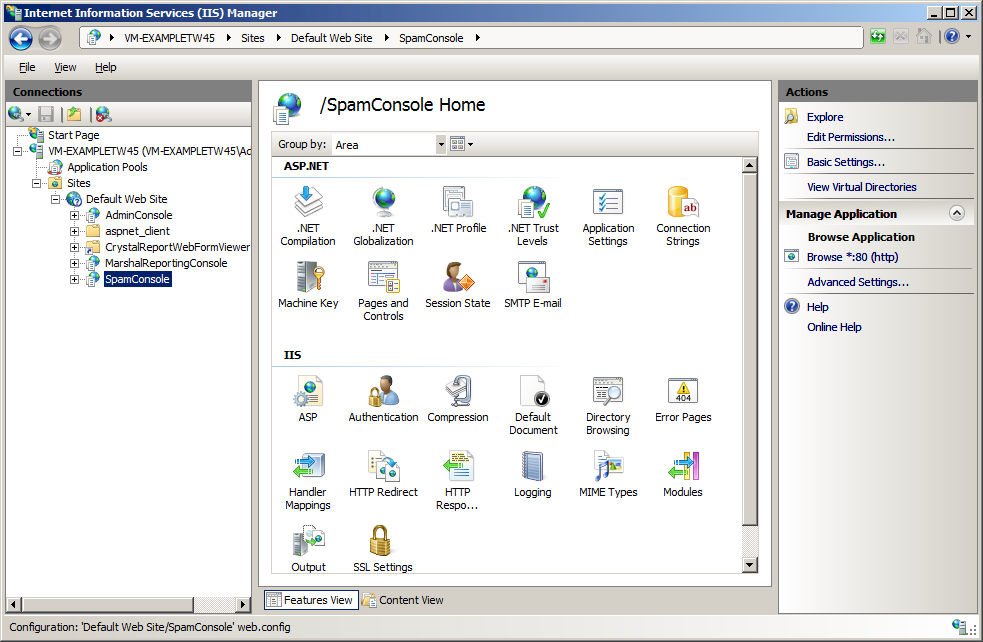The height and width of the screenshot is (642, 983).
Task: Open the Group by dropdown
Action: [x=441, y=145]
